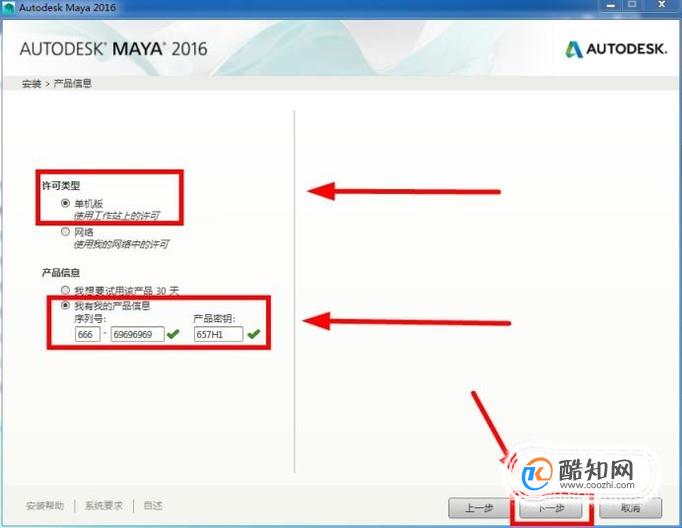Open the 系统要求 system requirements link
This screenshot has width=682, height=528.
(104, 506)
